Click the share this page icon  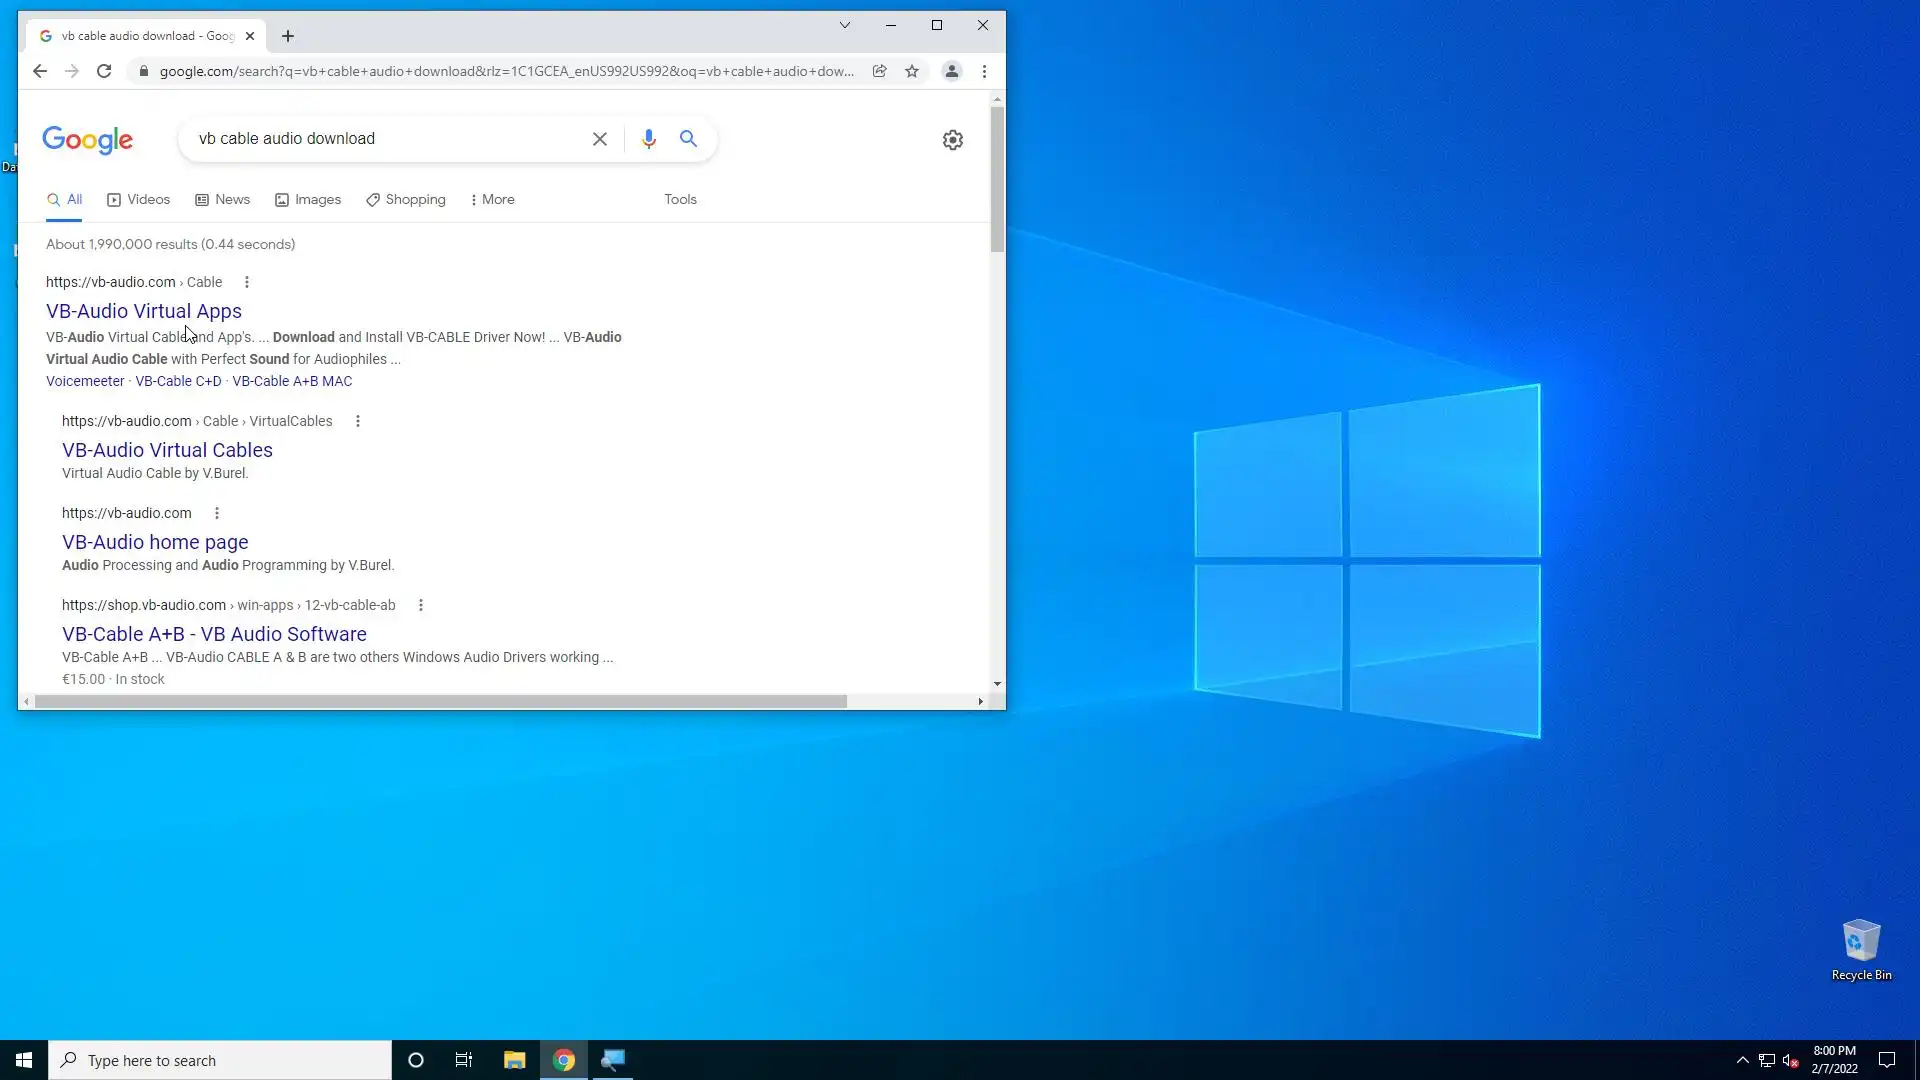coord(879,71)
